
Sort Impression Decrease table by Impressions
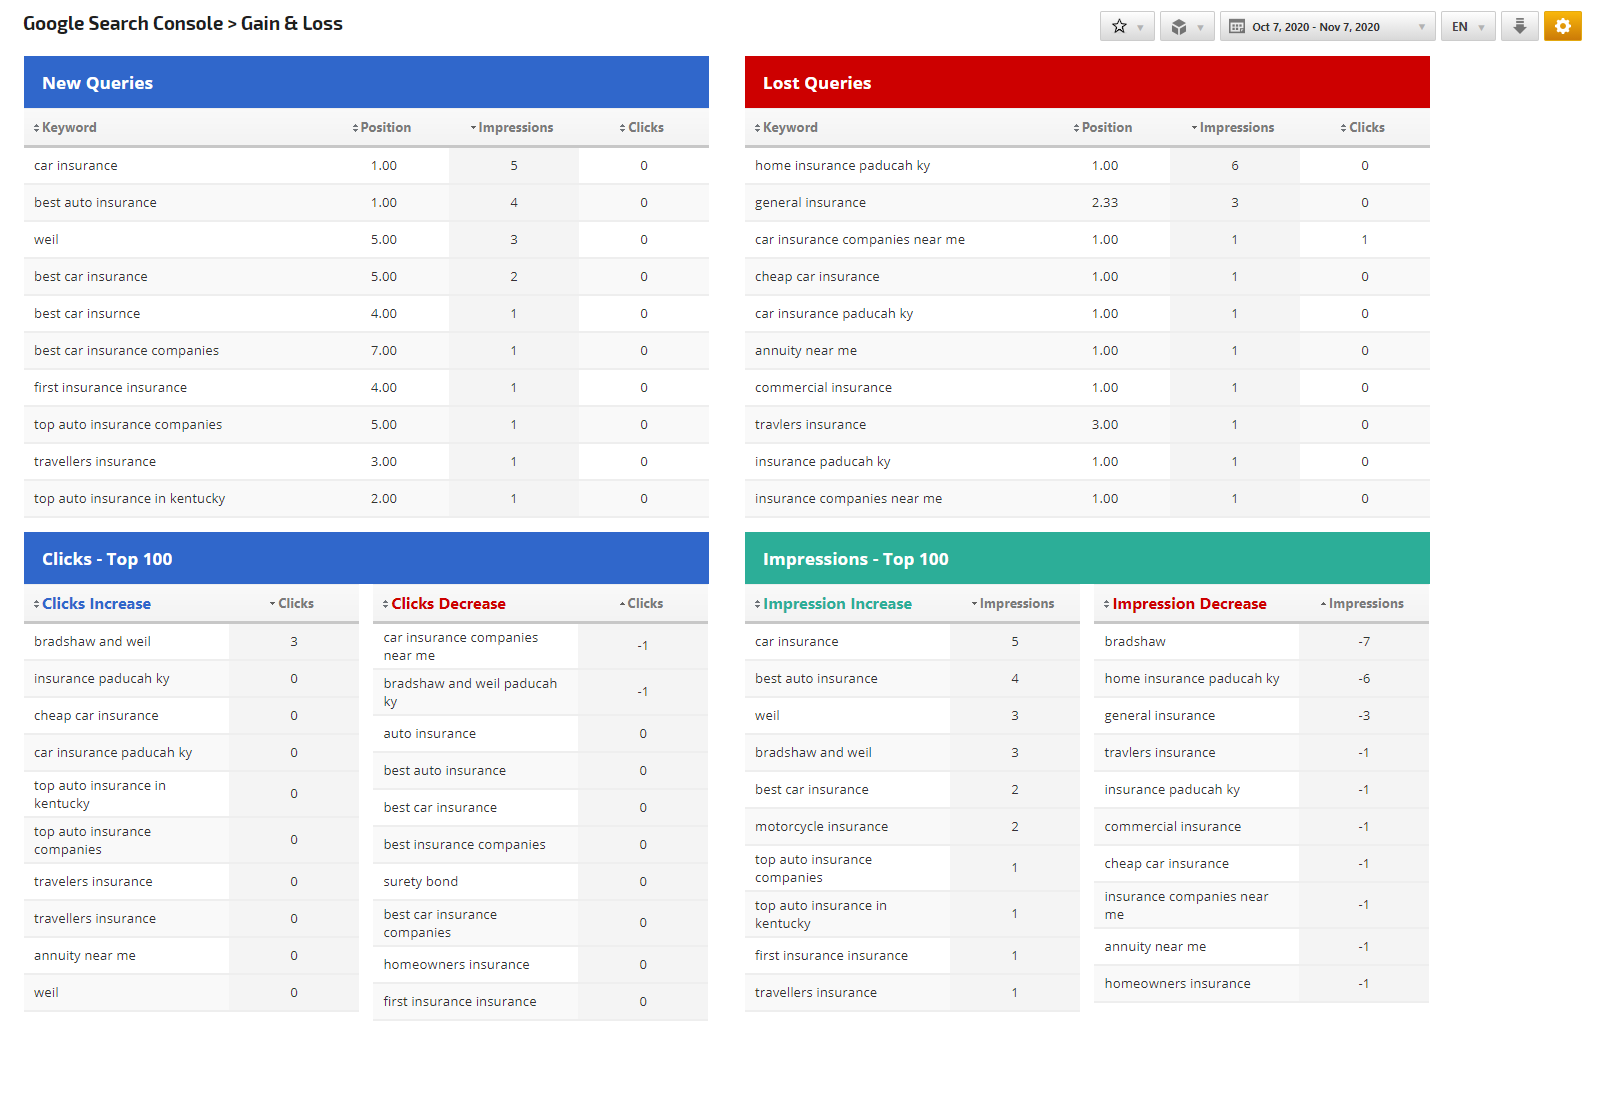[1365, 604]
